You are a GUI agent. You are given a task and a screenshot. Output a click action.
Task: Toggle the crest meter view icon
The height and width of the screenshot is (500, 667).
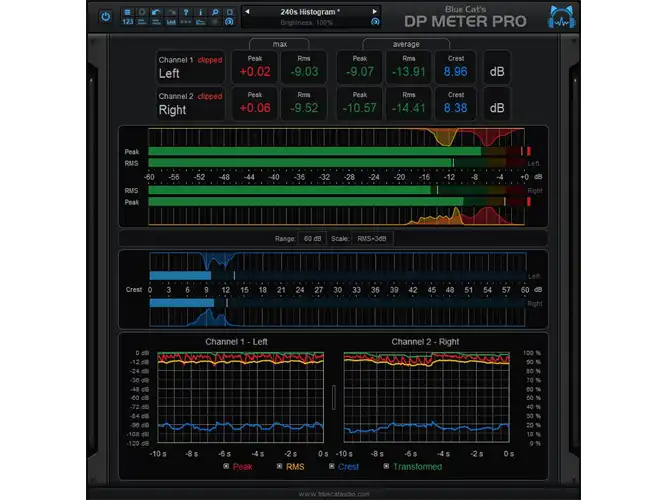pyautogui.click(x=156, y=22)
